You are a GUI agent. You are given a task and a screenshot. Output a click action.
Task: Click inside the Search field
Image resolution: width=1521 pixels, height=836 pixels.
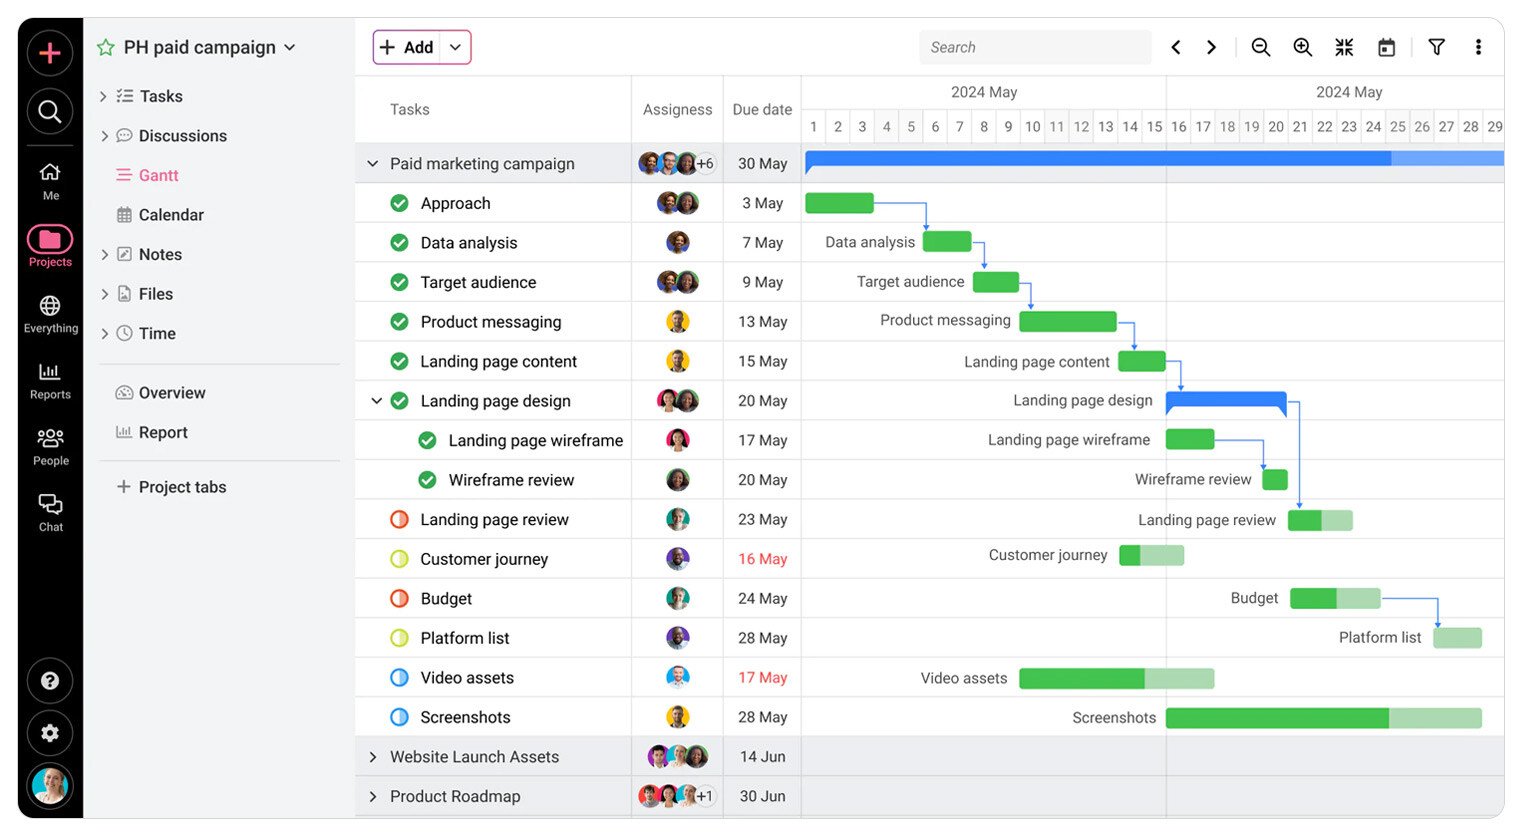point(1035,46)
